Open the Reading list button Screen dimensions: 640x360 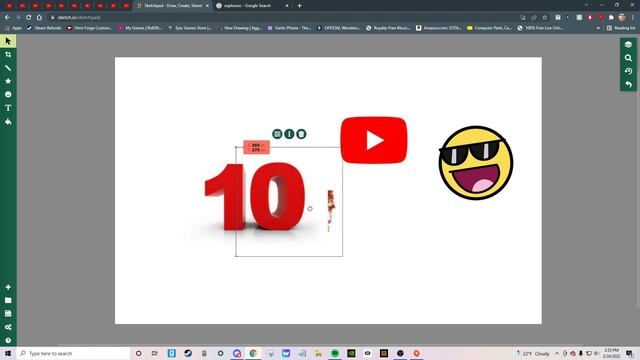[621, 28]
